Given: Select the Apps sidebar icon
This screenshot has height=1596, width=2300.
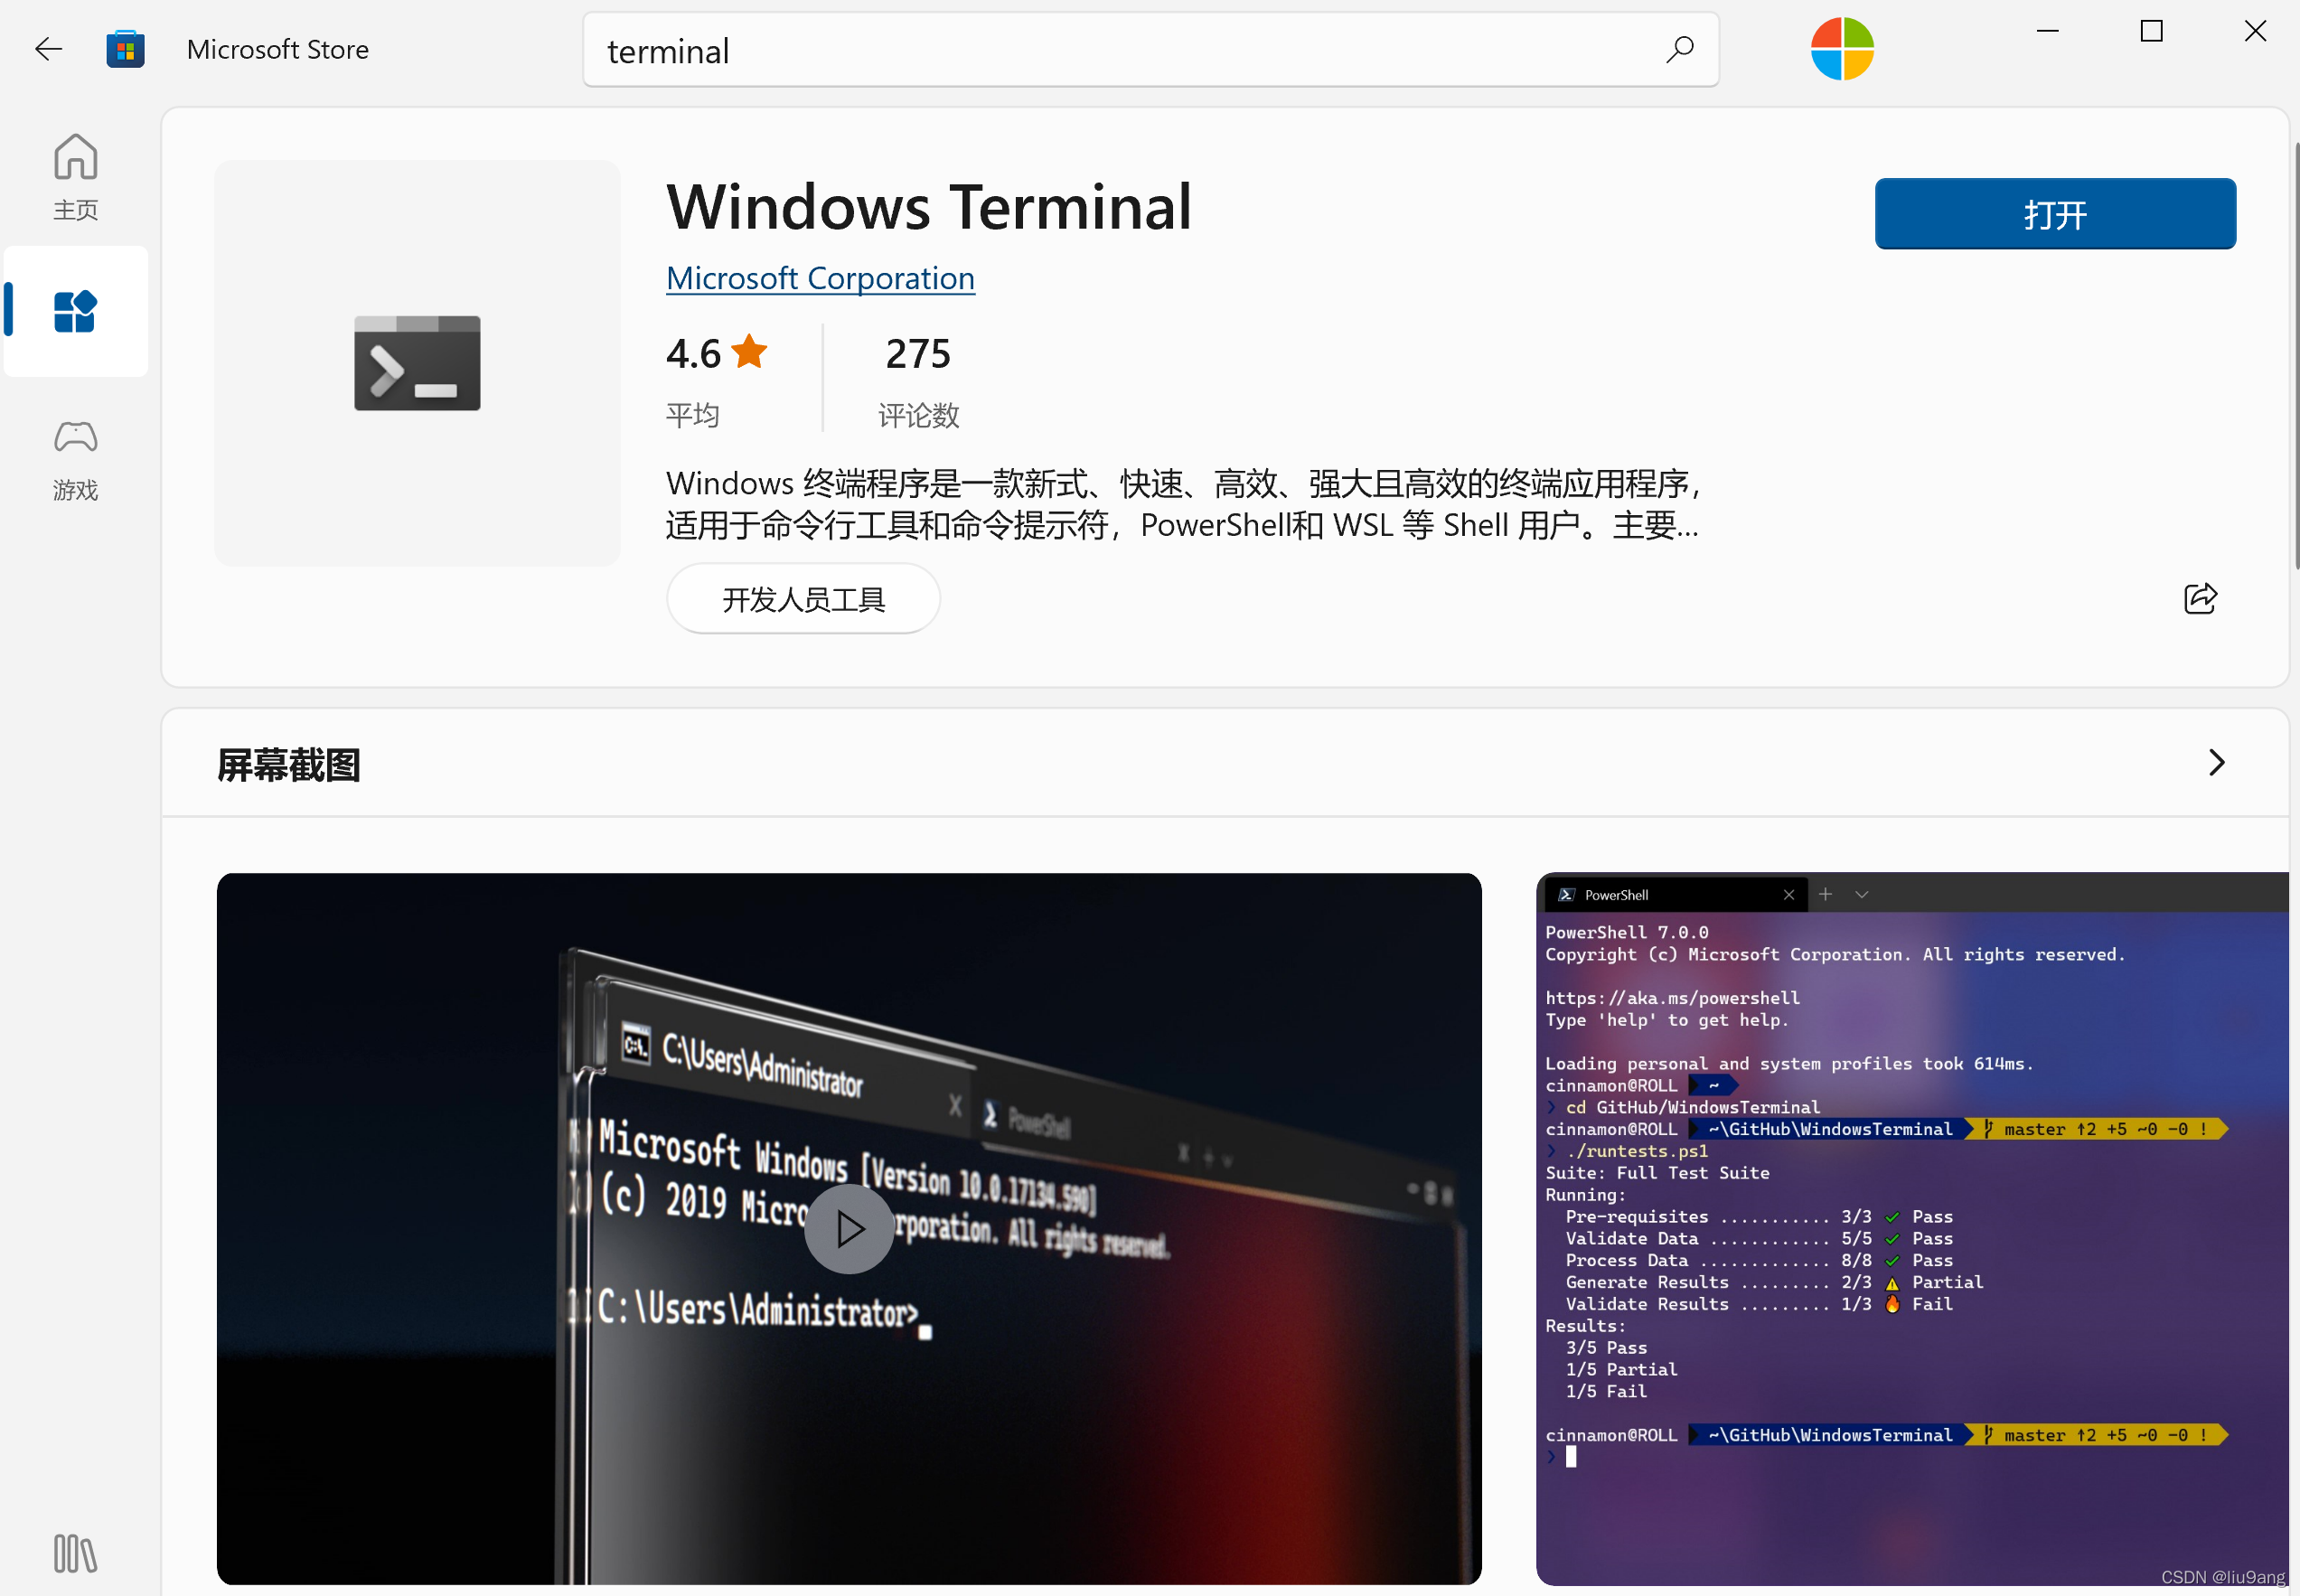Looking at the screenshot, I should (75, 311).
